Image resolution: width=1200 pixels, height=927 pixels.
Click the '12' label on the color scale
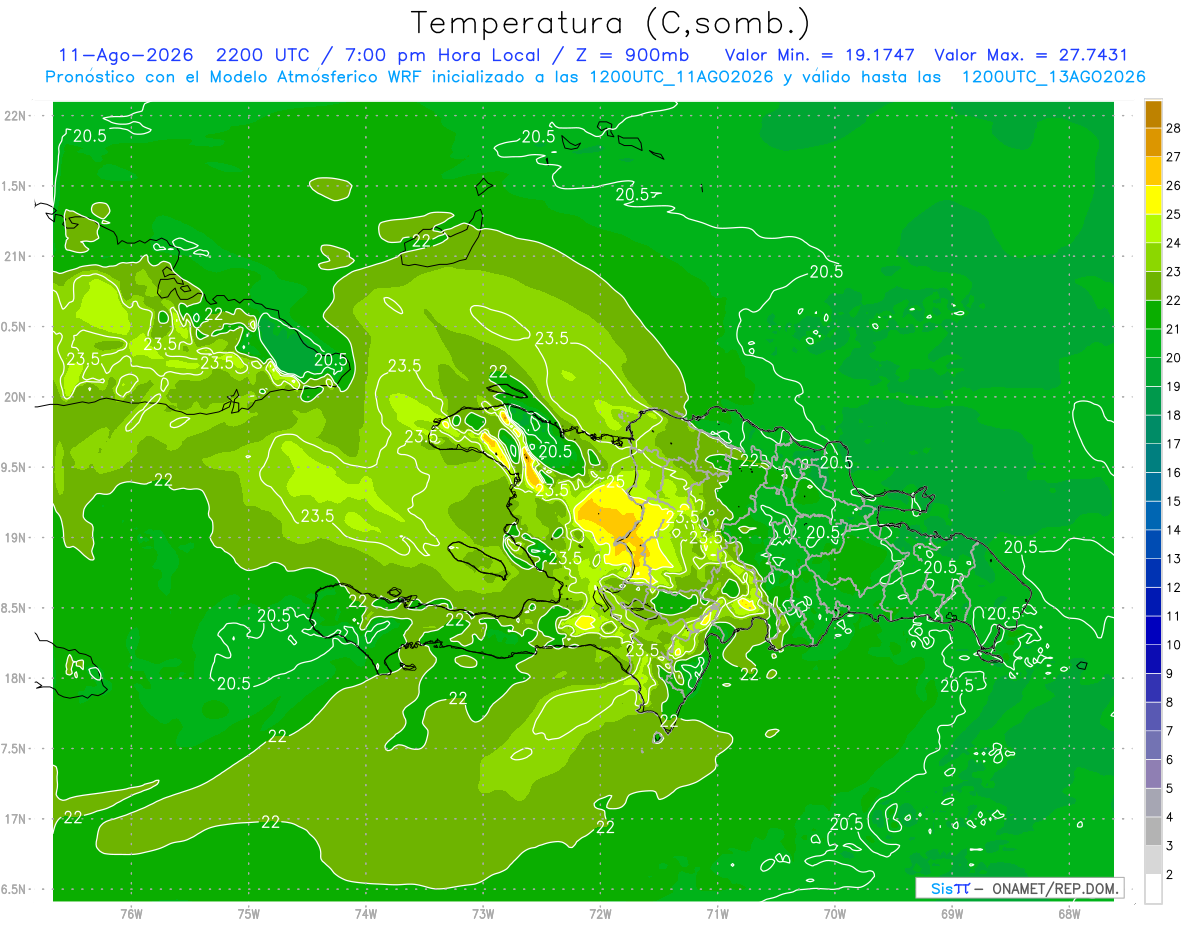tap(1173, 587)
